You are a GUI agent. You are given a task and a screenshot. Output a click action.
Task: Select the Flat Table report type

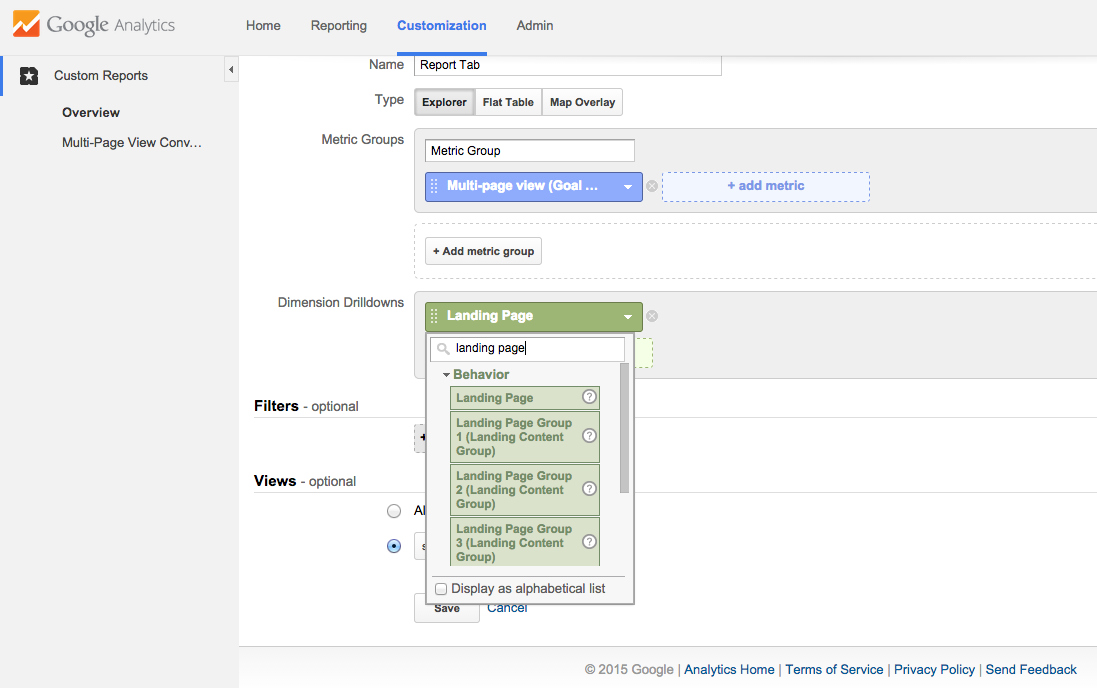(x=508, y=102)
